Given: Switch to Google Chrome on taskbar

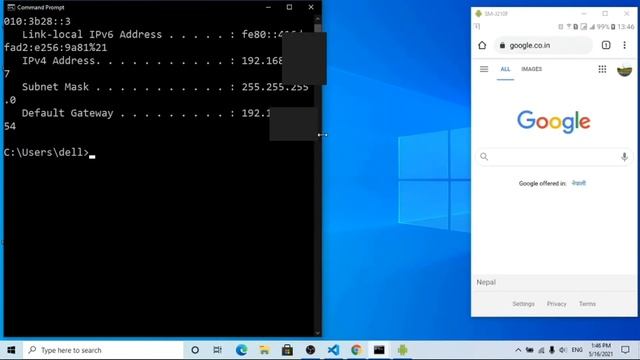Looking at the screenshot, I should point(356,350).
